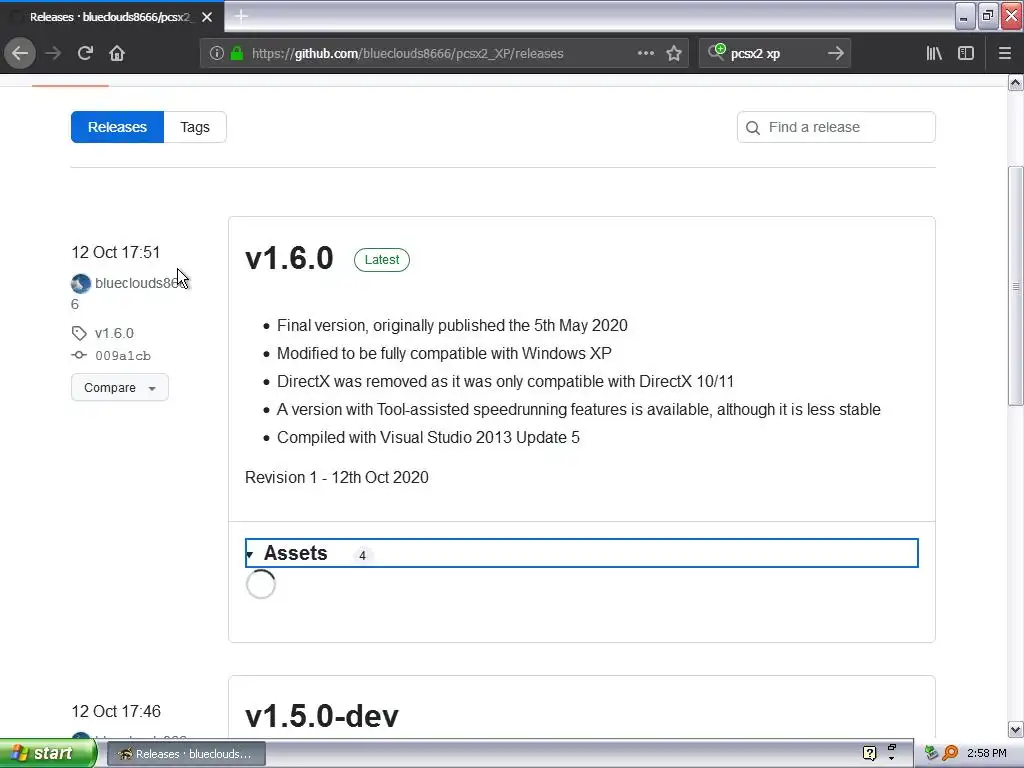Screen dimensions: 1024x768
Task: Switch to the Tags tab
Action: (195, 127)
